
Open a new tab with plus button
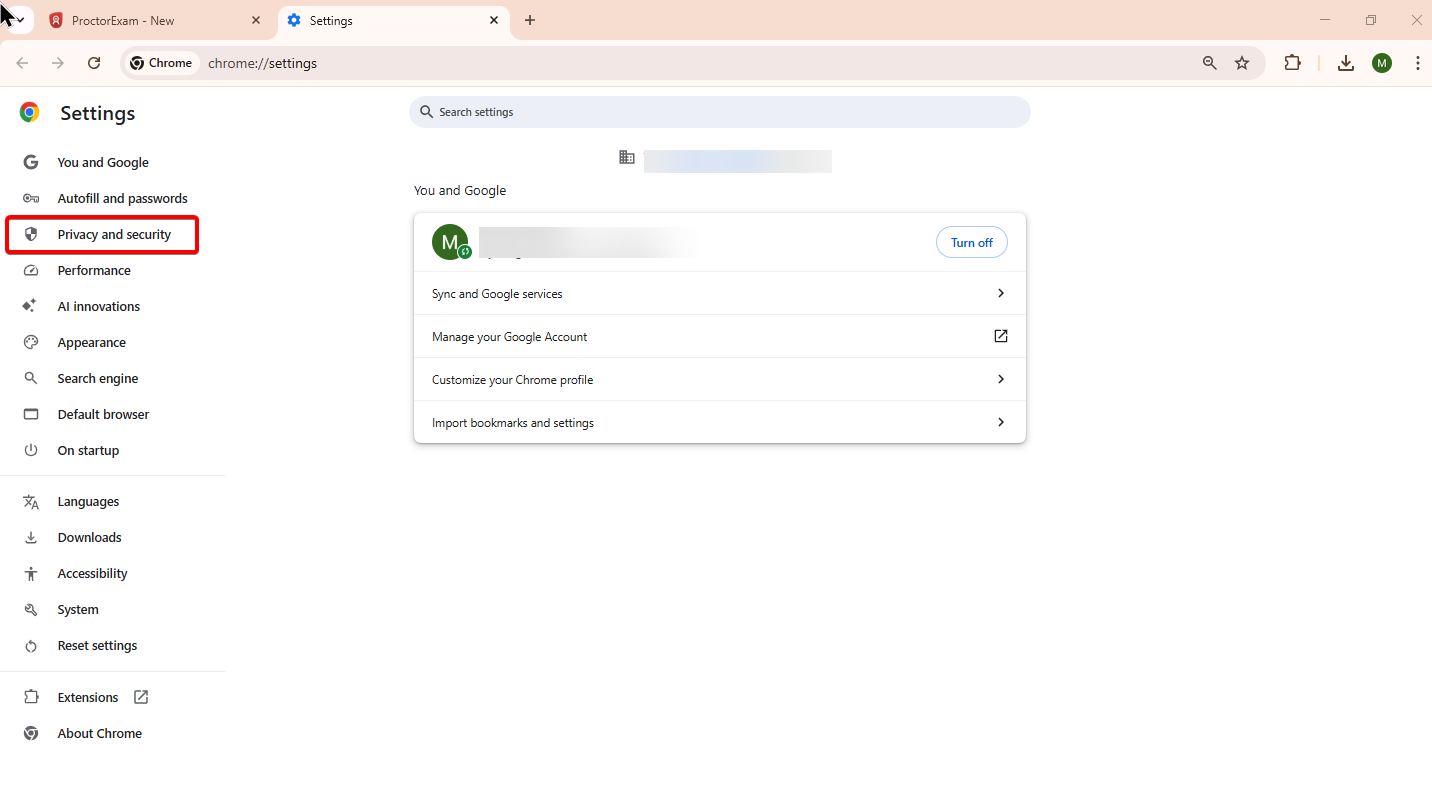click(x=530, y=20)
